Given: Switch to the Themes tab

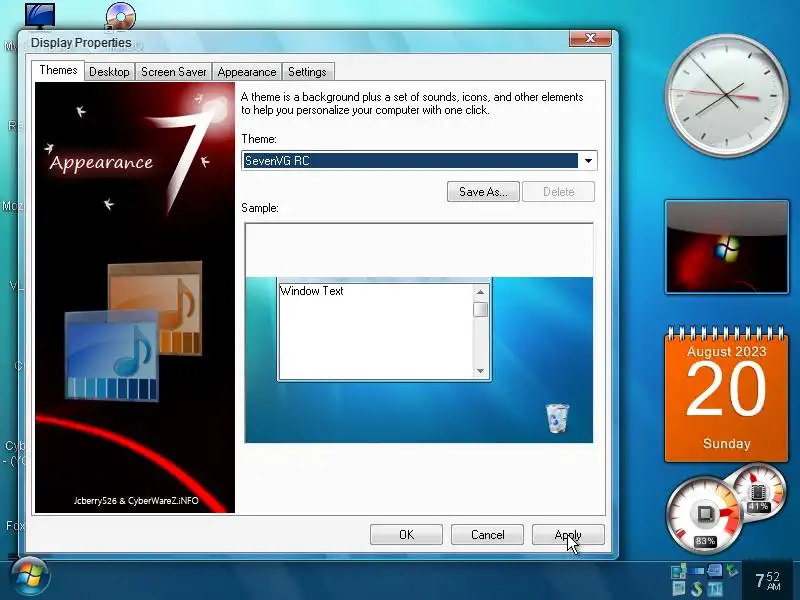Looking at the screenshot, I should coord(58,70).
